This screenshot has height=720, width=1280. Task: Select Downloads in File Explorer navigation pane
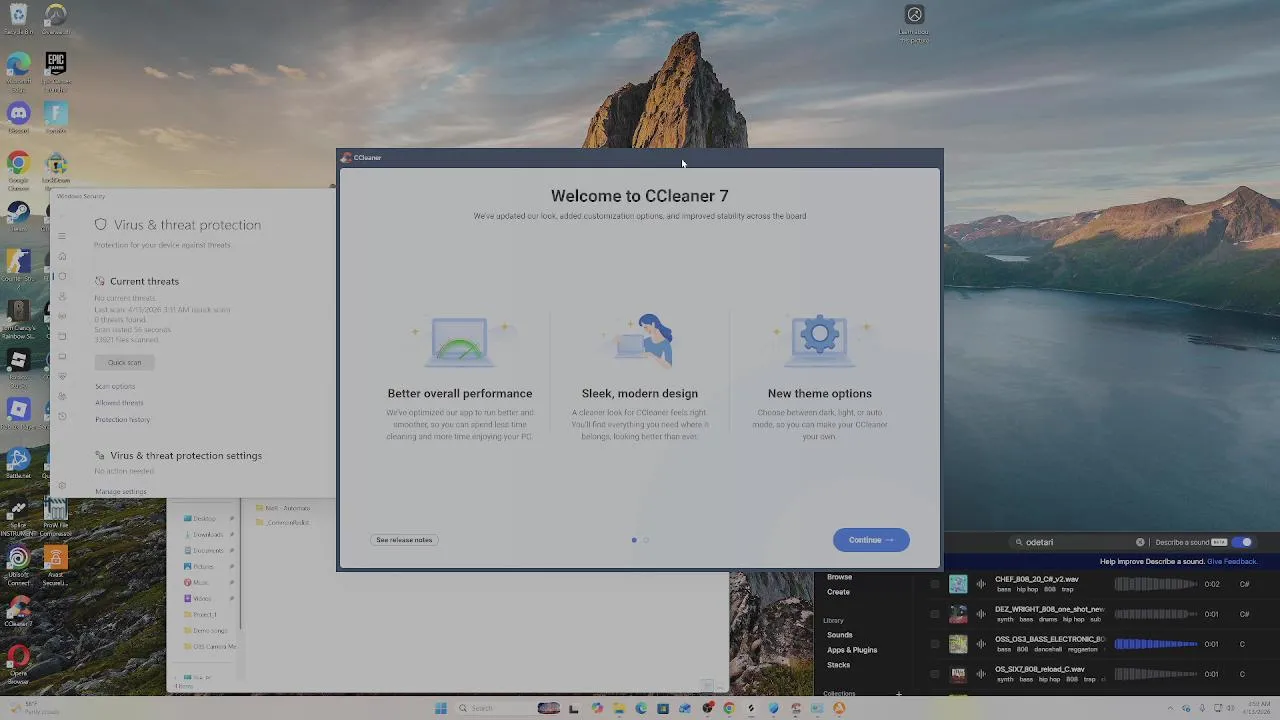pyautogui.click(x=208, y=534)
